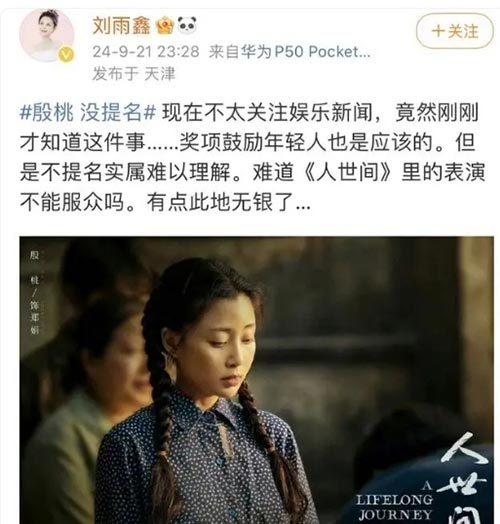
Task: Click 《人世间》 title in the post text
Action: tap(347, 172)
